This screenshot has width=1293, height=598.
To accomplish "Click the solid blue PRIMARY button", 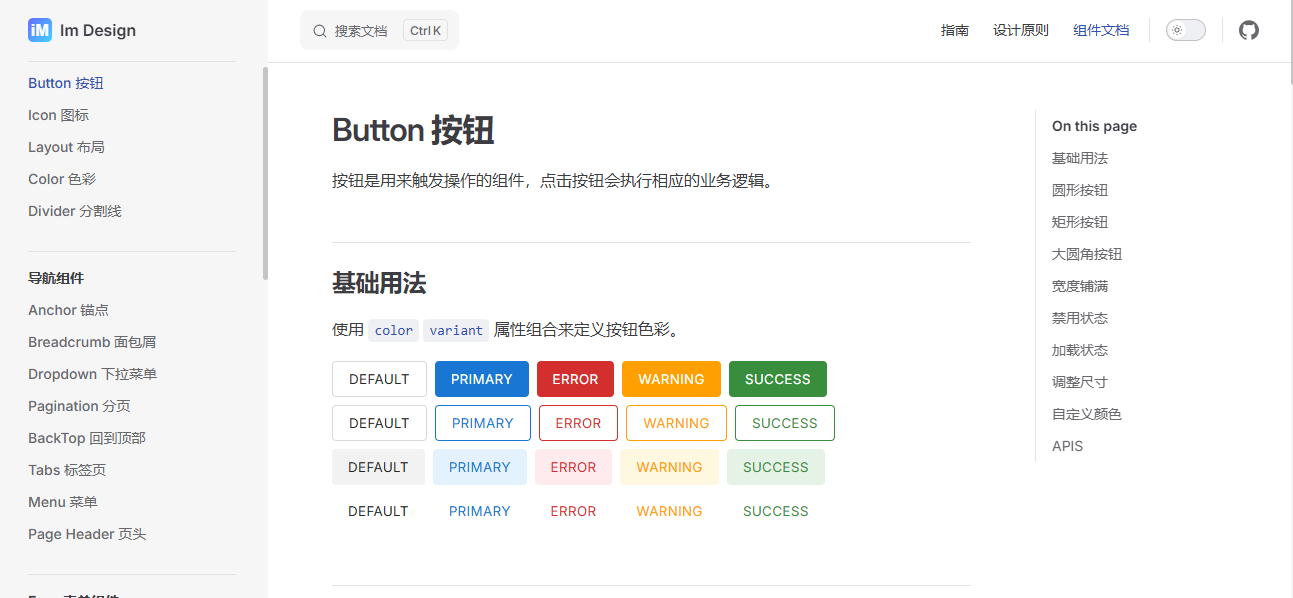I will point(482,379).
